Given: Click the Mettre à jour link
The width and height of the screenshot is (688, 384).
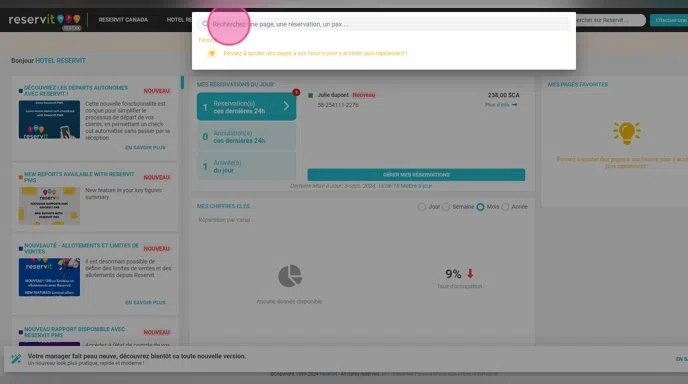Looking at the screenshot, I should (416, 186).
